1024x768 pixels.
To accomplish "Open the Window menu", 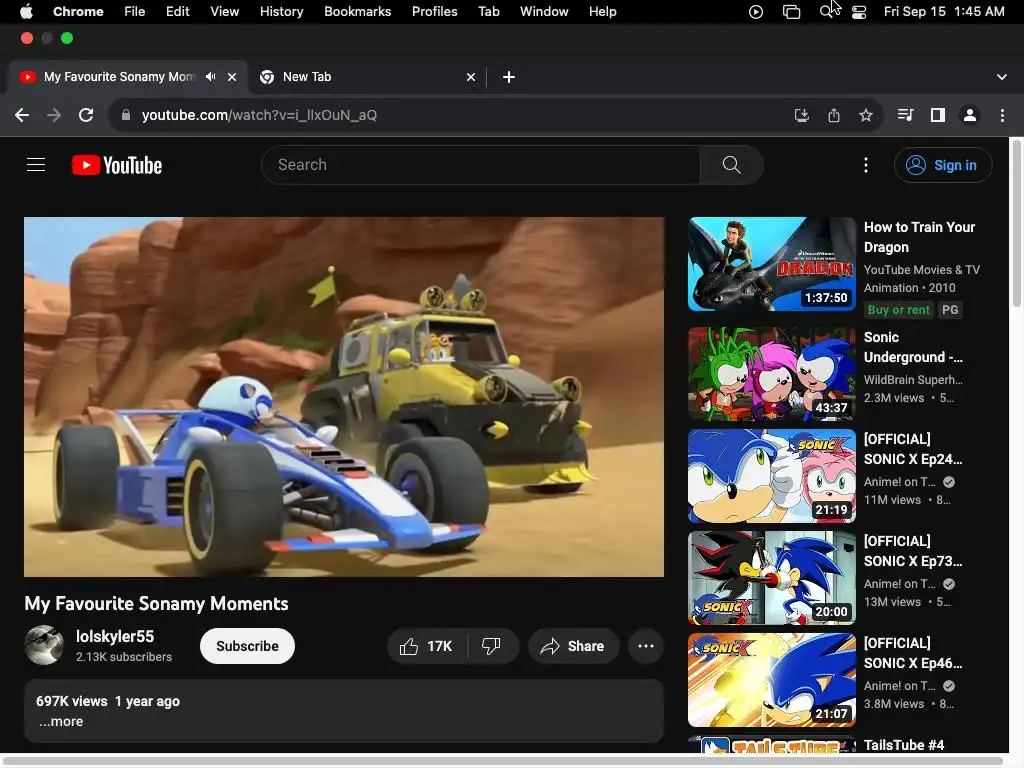I will [x=544, y=12].
